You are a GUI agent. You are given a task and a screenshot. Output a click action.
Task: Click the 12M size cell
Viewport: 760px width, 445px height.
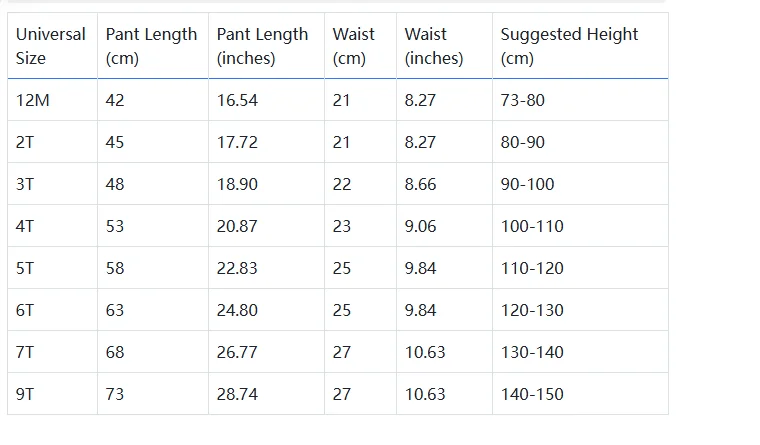point(52,100)
